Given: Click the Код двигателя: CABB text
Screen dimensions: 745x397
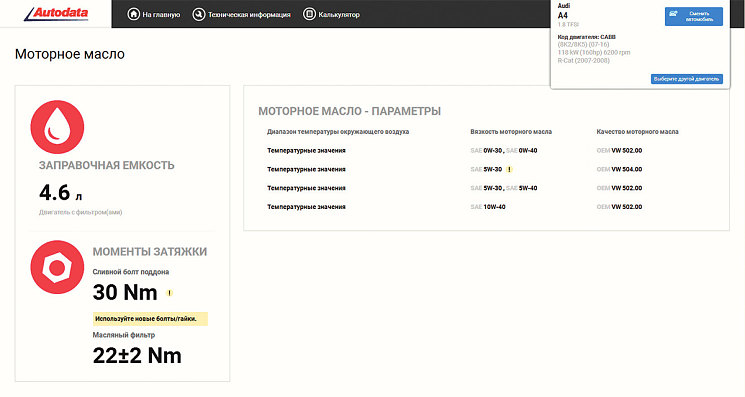Looking at the screenshot, I should pyautogui.click(x=586, y=37).
